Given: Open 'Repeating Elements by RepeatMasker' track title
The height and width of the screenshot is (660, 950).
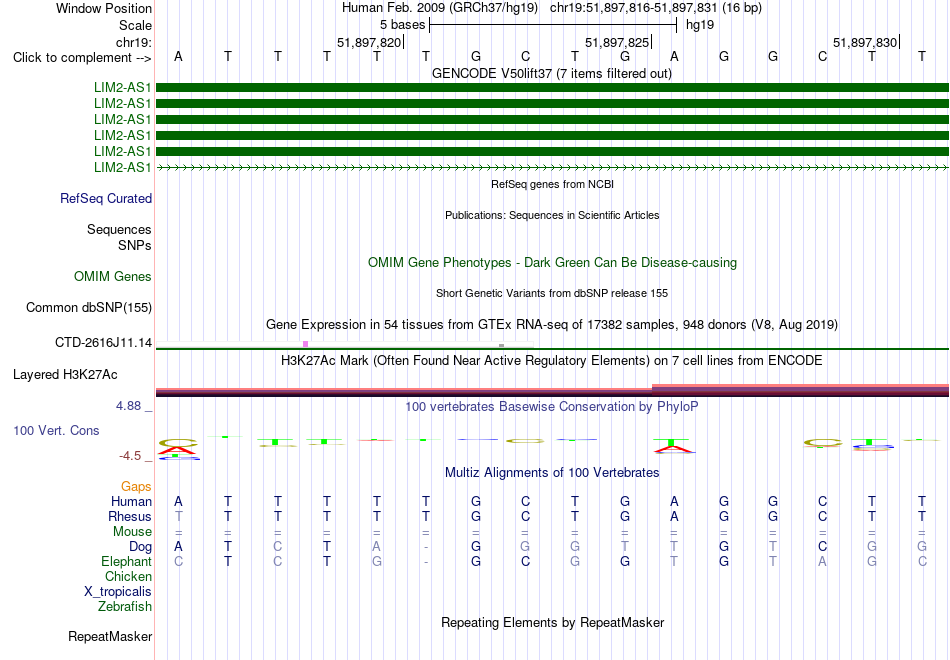Looking at the screenshot, I should (552, 622).
